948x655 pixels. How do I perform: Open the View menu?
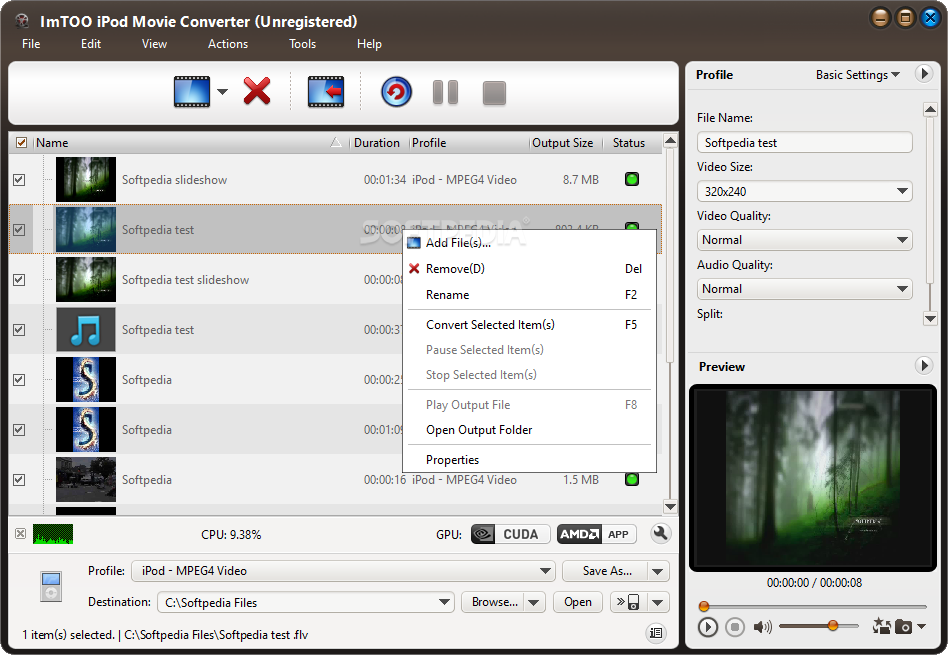tap(154, 44)
